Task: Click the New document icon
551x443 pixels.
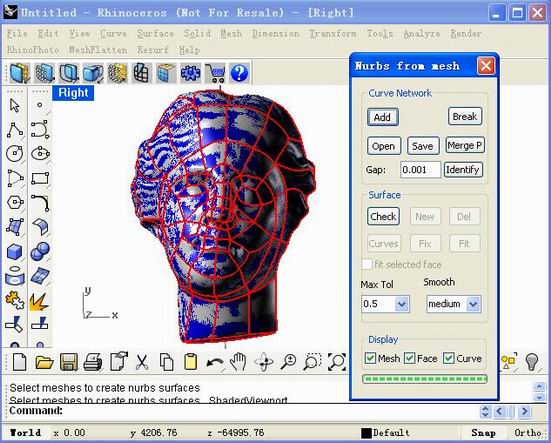Action: tap(20, 362)
